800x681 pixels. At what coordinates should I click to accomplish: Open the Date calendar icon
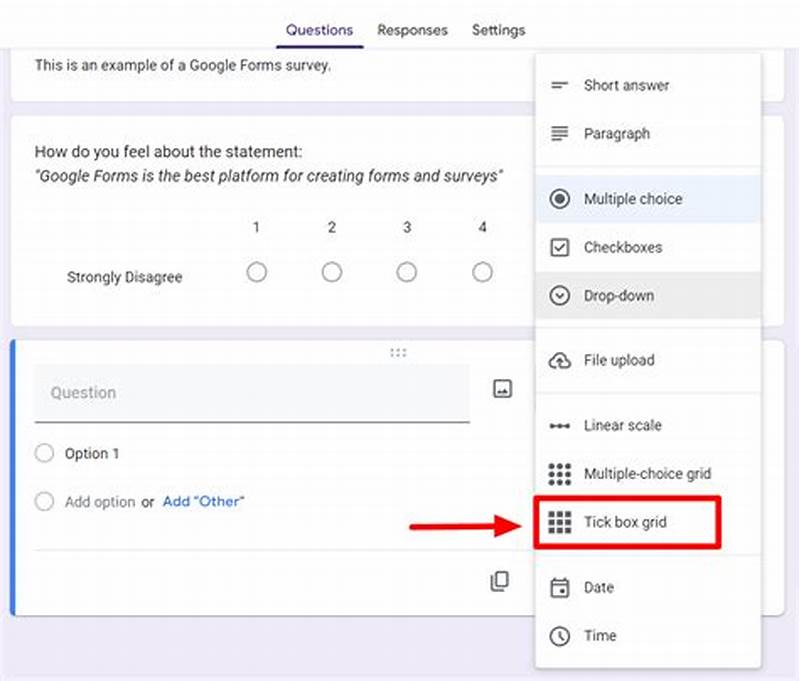pyautogui.click(x=560, y=588)
